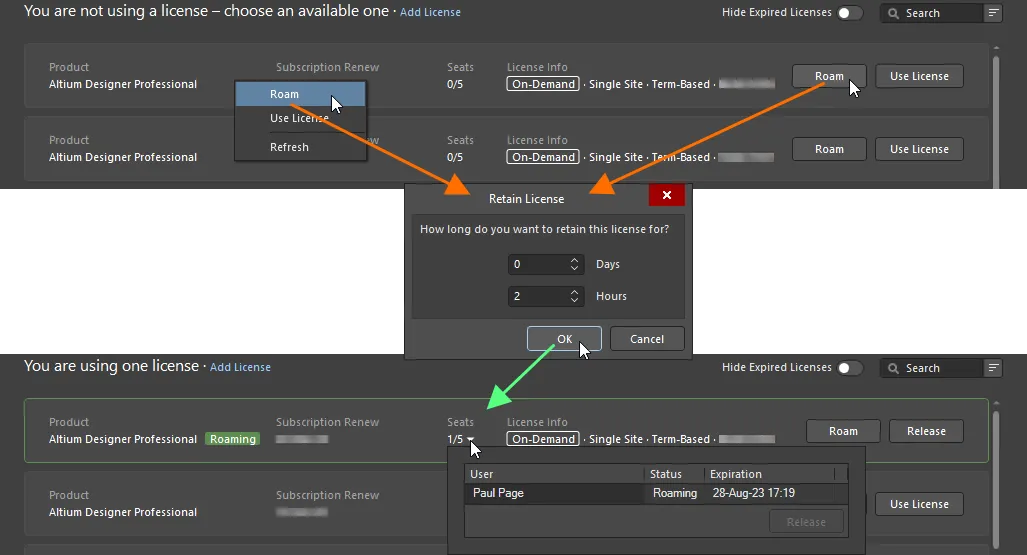
Task: Click Roam button on first license row
Action: pyautogui.click(x=829, y=76)
